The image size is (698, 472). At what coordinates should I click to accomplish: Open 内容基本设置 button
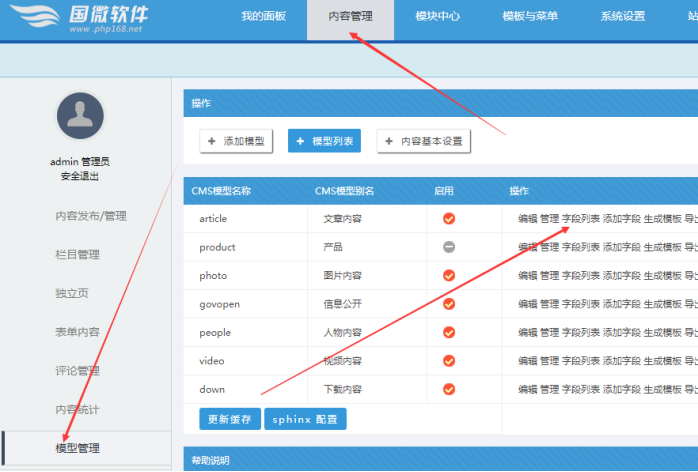[423, 142]
